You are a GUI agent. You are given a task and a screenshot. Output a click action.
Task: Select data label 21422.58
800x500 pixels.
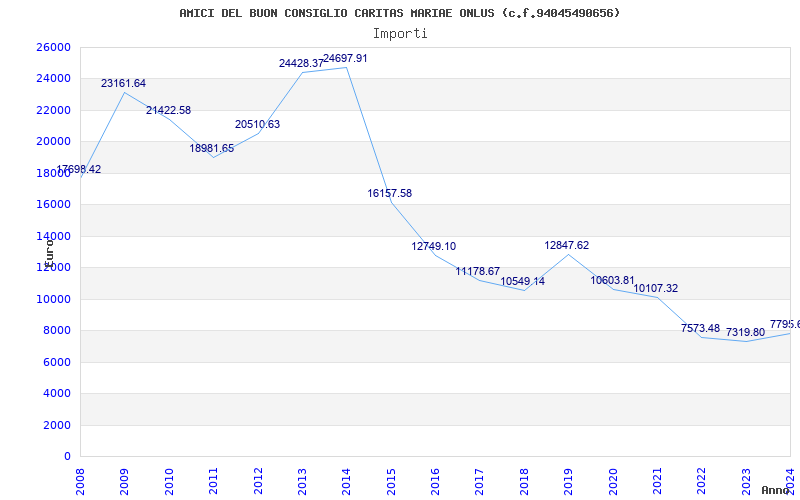(x=168, y=110)
